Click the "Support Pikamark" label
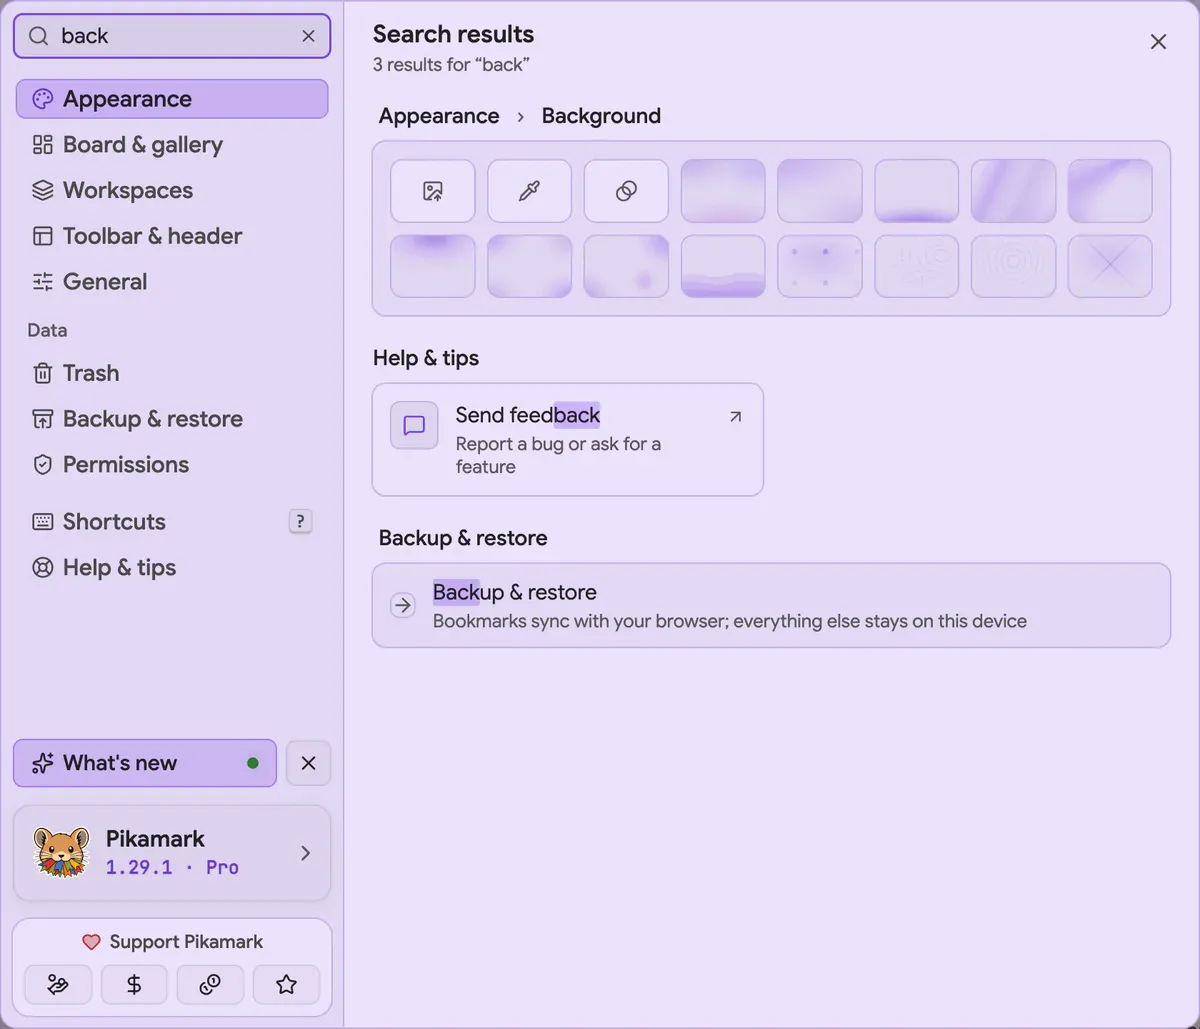 point(186,942)
